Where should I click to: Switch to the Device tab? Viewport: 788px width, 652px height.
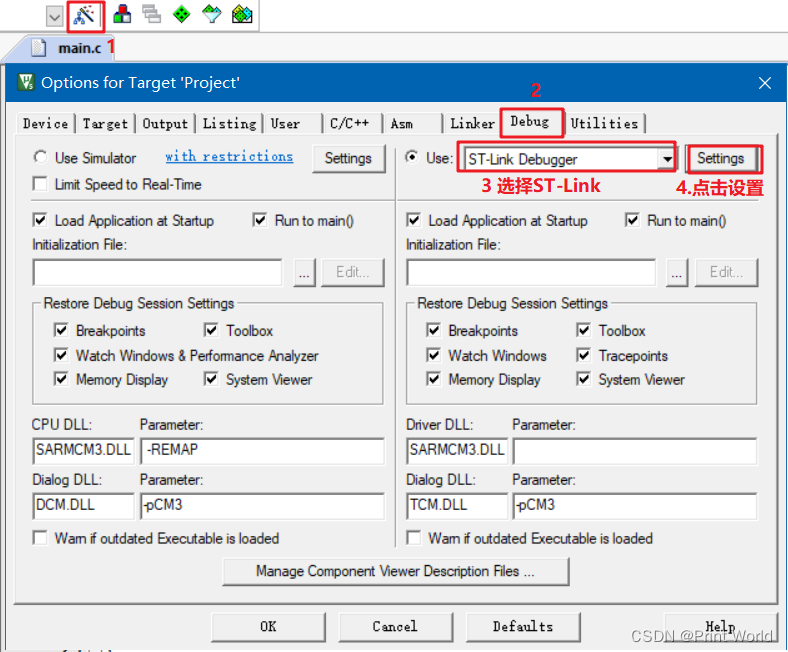(x=45, y=124)
